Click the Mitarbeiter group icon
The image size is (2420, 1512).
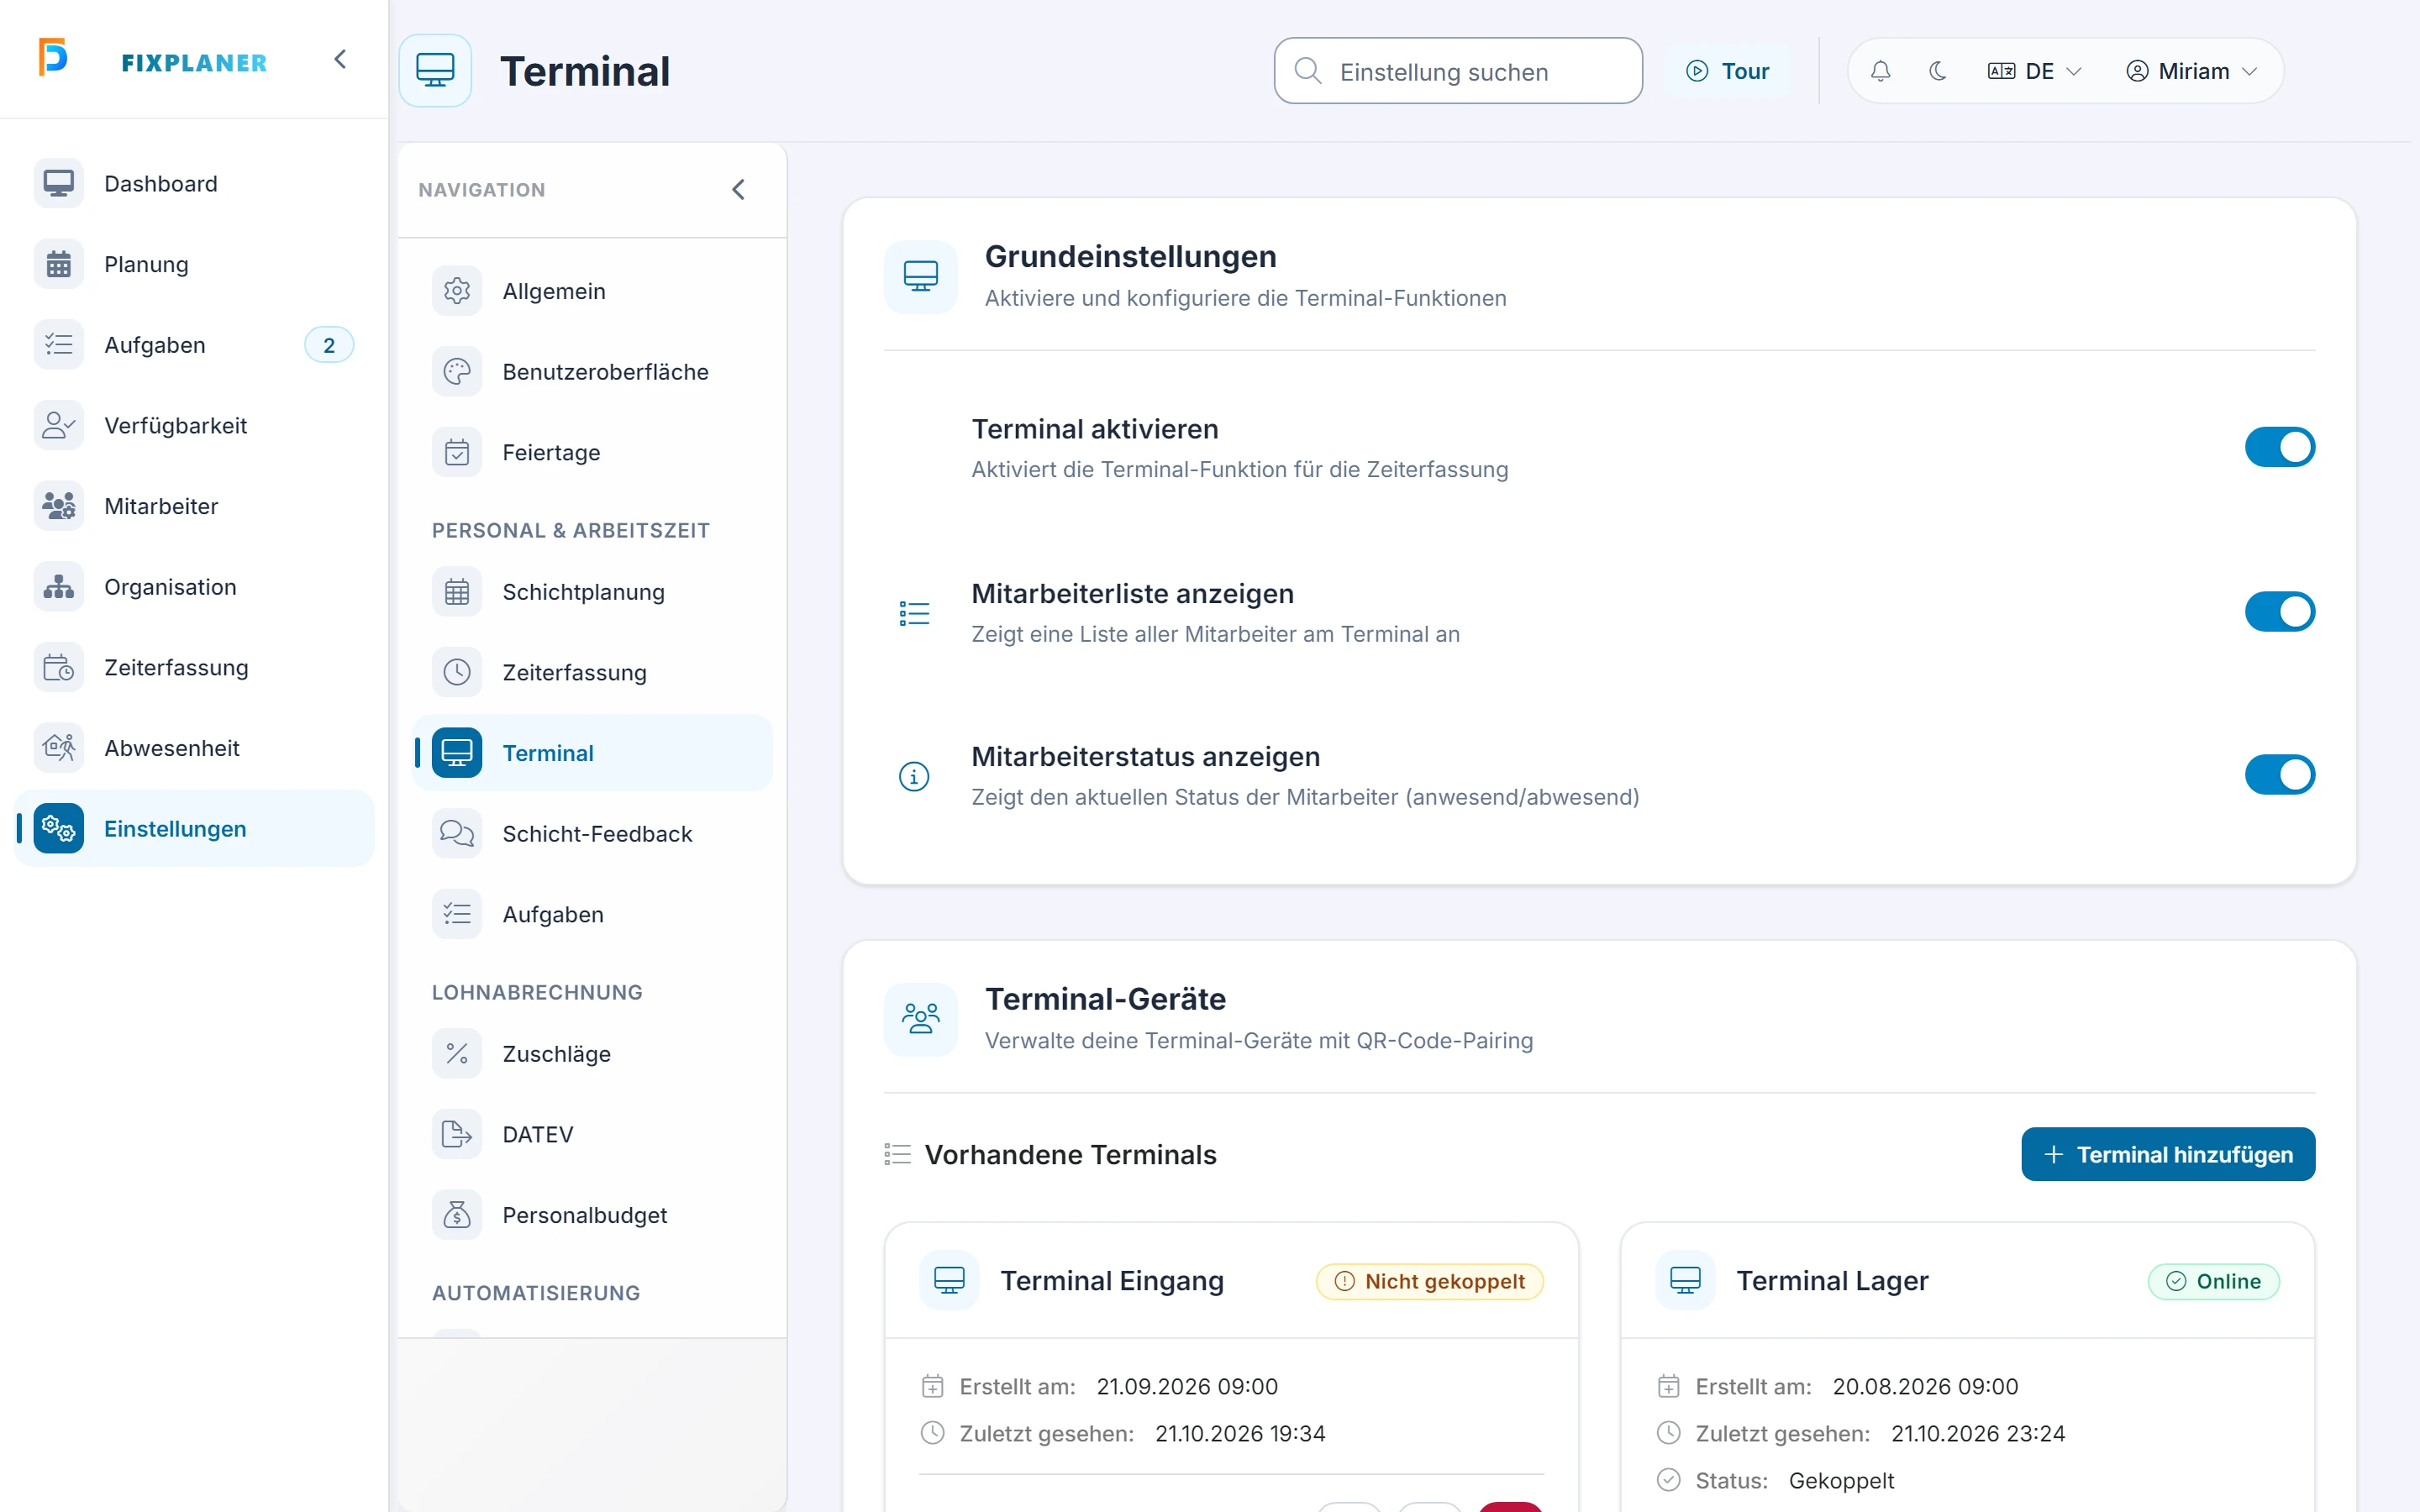click(59, 506)
